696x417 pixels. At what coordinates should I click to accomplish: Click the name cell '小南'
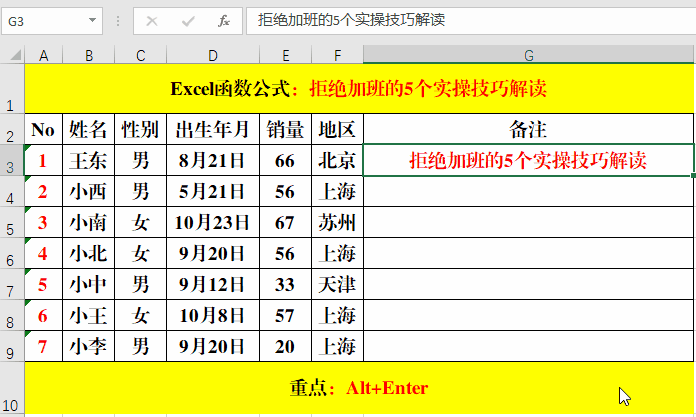point(89,222)
